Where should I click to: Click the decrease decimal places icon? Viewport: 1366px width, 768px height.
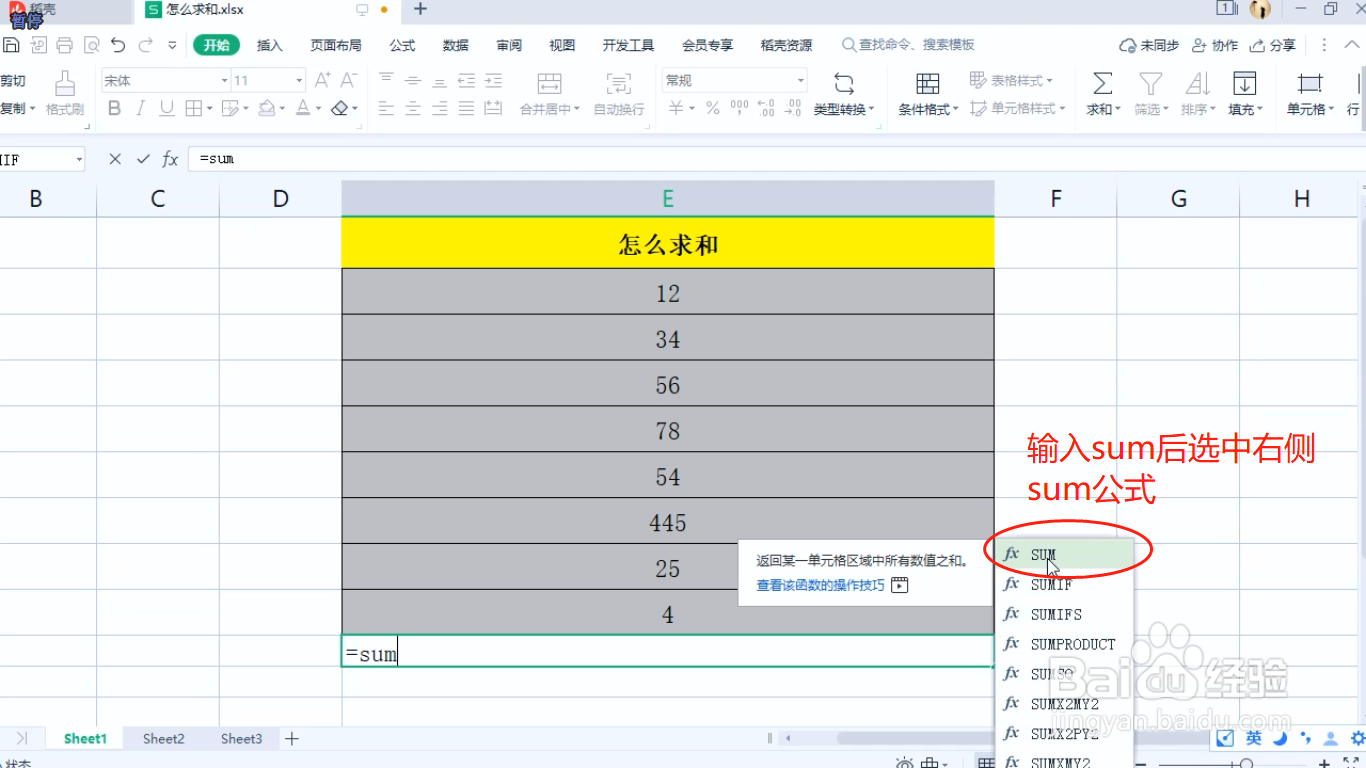tap(794, 108)
